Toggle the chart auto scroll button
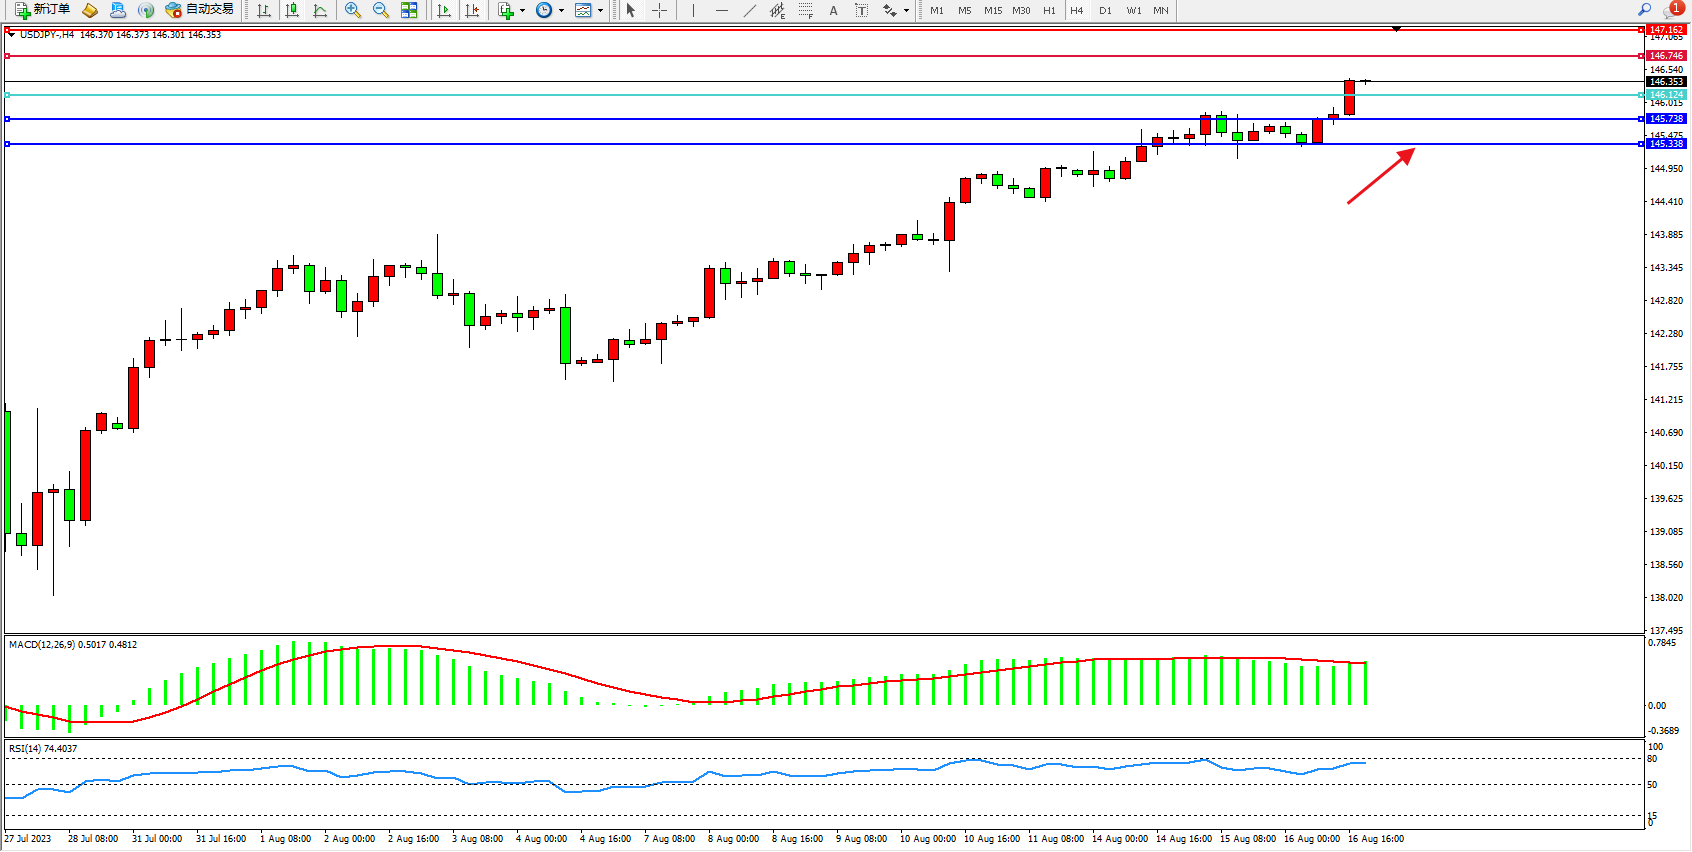Screen dimensions: 1692x852 [444, 10]
